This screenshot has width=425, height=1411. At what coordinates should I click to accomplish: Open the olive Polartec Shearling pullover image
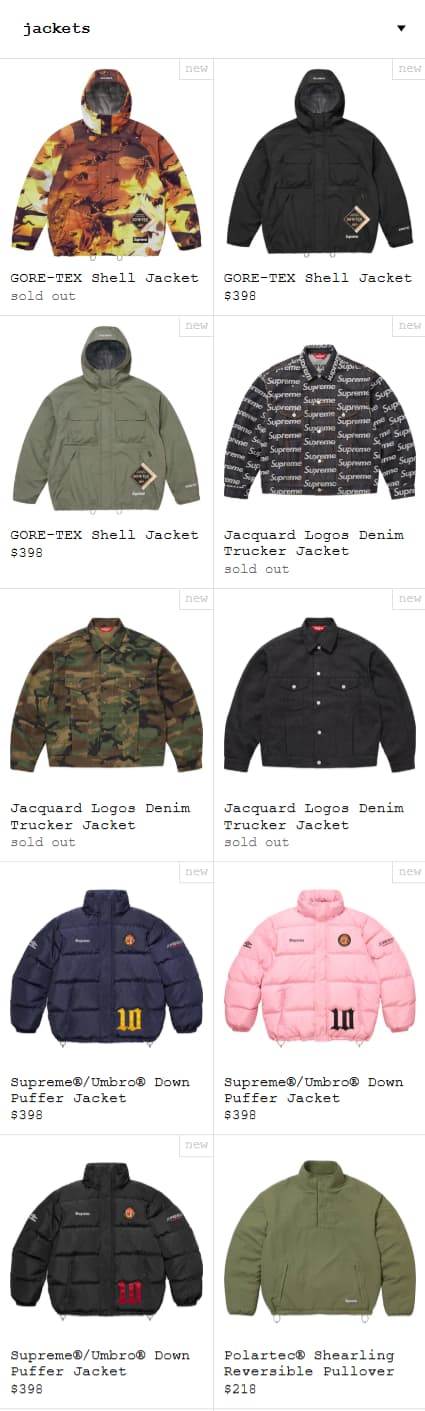(319, 1240)
